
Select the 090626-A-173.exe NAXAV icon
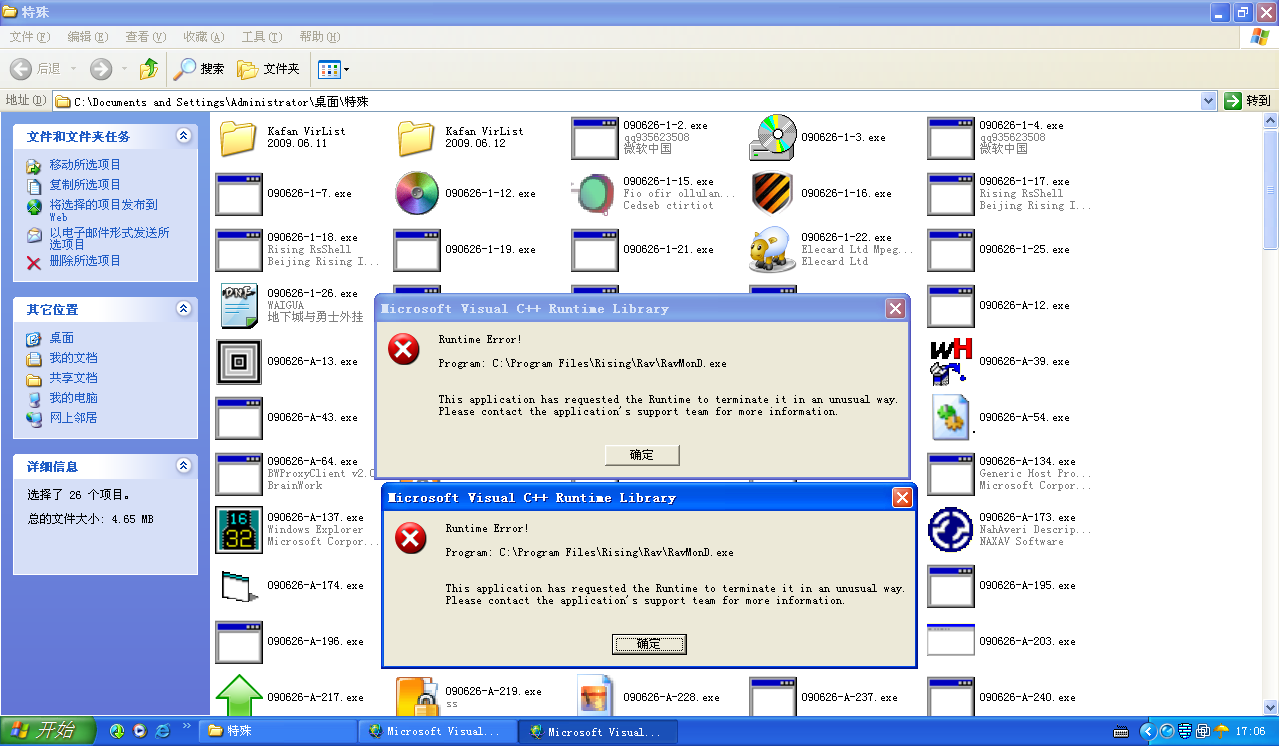(951, 530)
